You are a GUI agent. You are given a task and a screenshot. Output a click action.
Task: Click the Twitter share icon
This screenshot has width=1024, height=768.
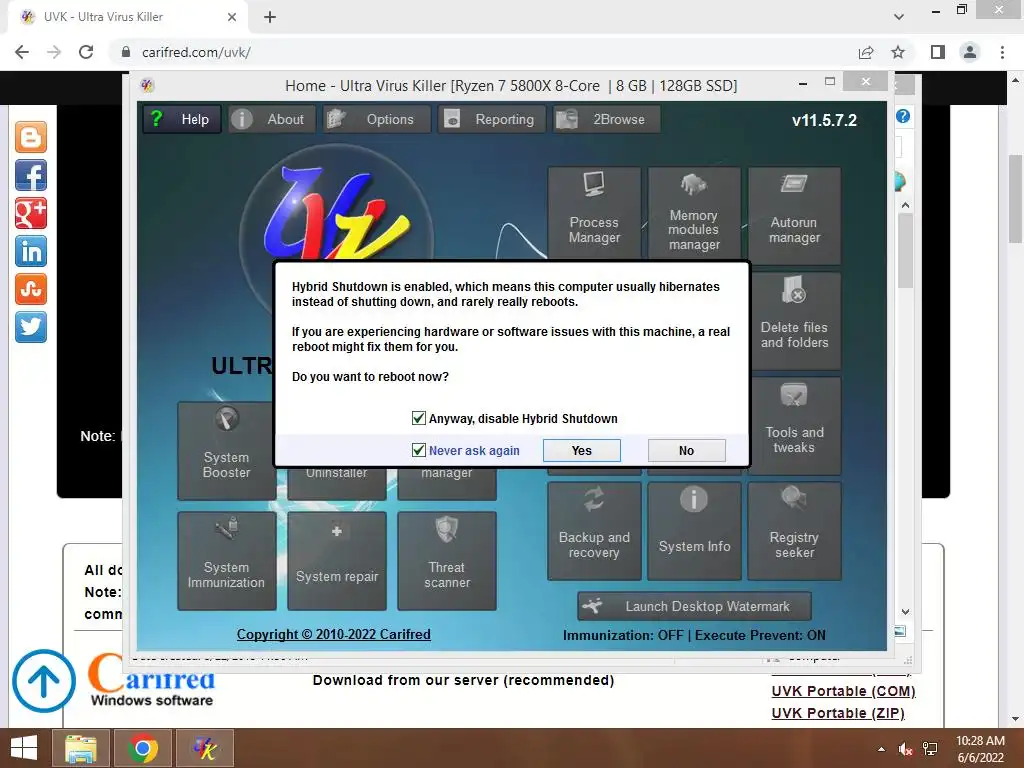(x=31, y=327)
